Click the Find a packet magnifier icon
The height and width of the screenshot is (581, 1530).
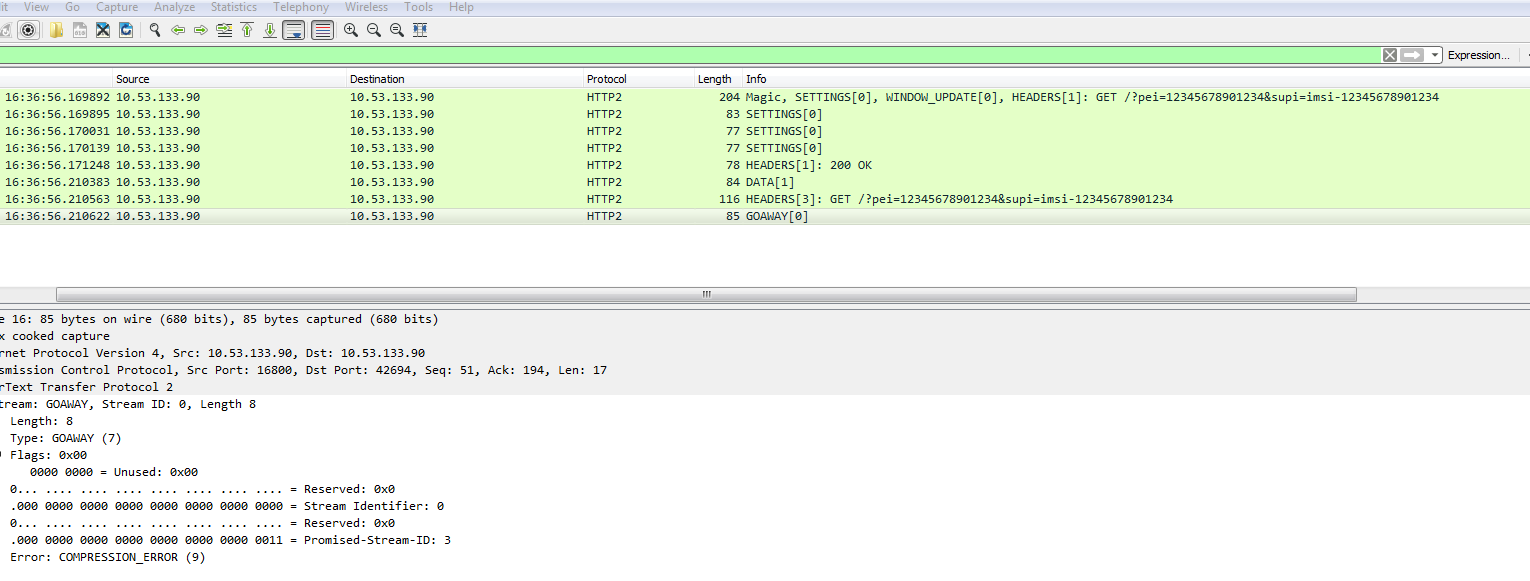[x=155, y=29]
